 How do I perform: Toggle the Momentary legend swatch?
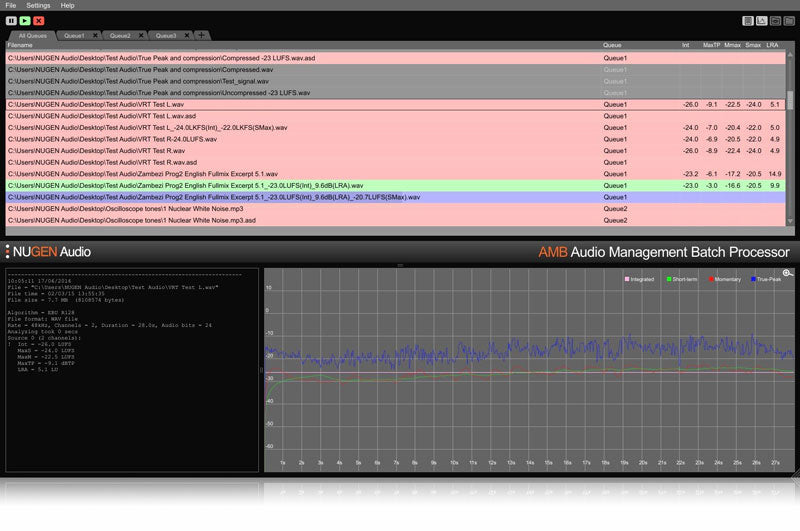711,279
